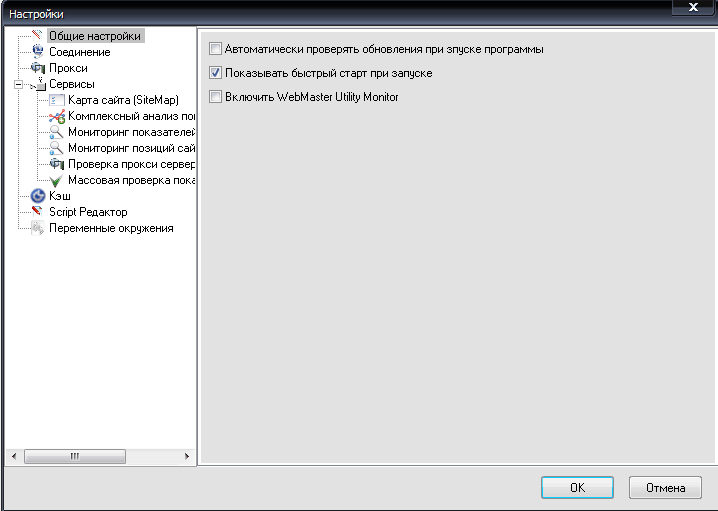Click the horizontal scrollbar thumb in tree
Viewport: 718px width, 511px height.
[73, 456]
